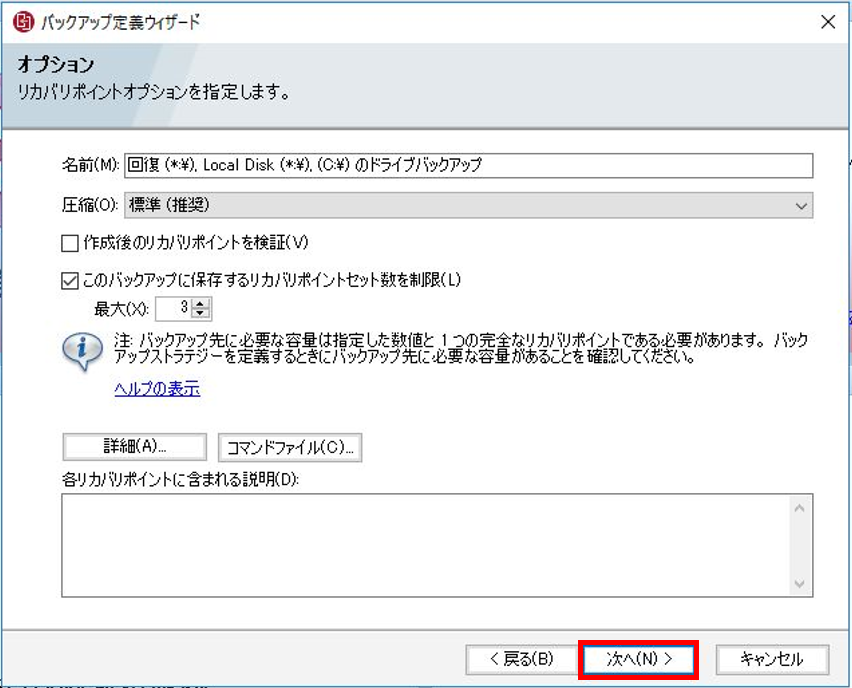Click the コマンドファイル(C)... button
852x688 pixels.
pyautogui.click(x=290, y=448)
